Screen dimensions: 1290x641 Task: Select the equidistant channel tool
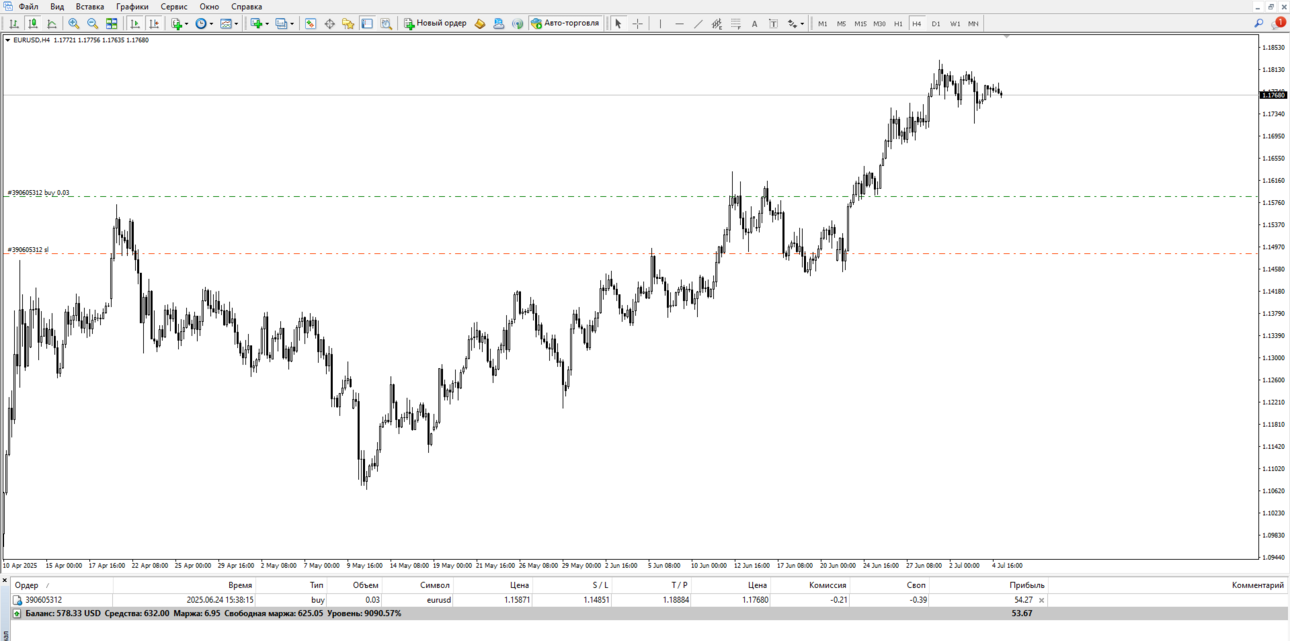pos(717,23)
